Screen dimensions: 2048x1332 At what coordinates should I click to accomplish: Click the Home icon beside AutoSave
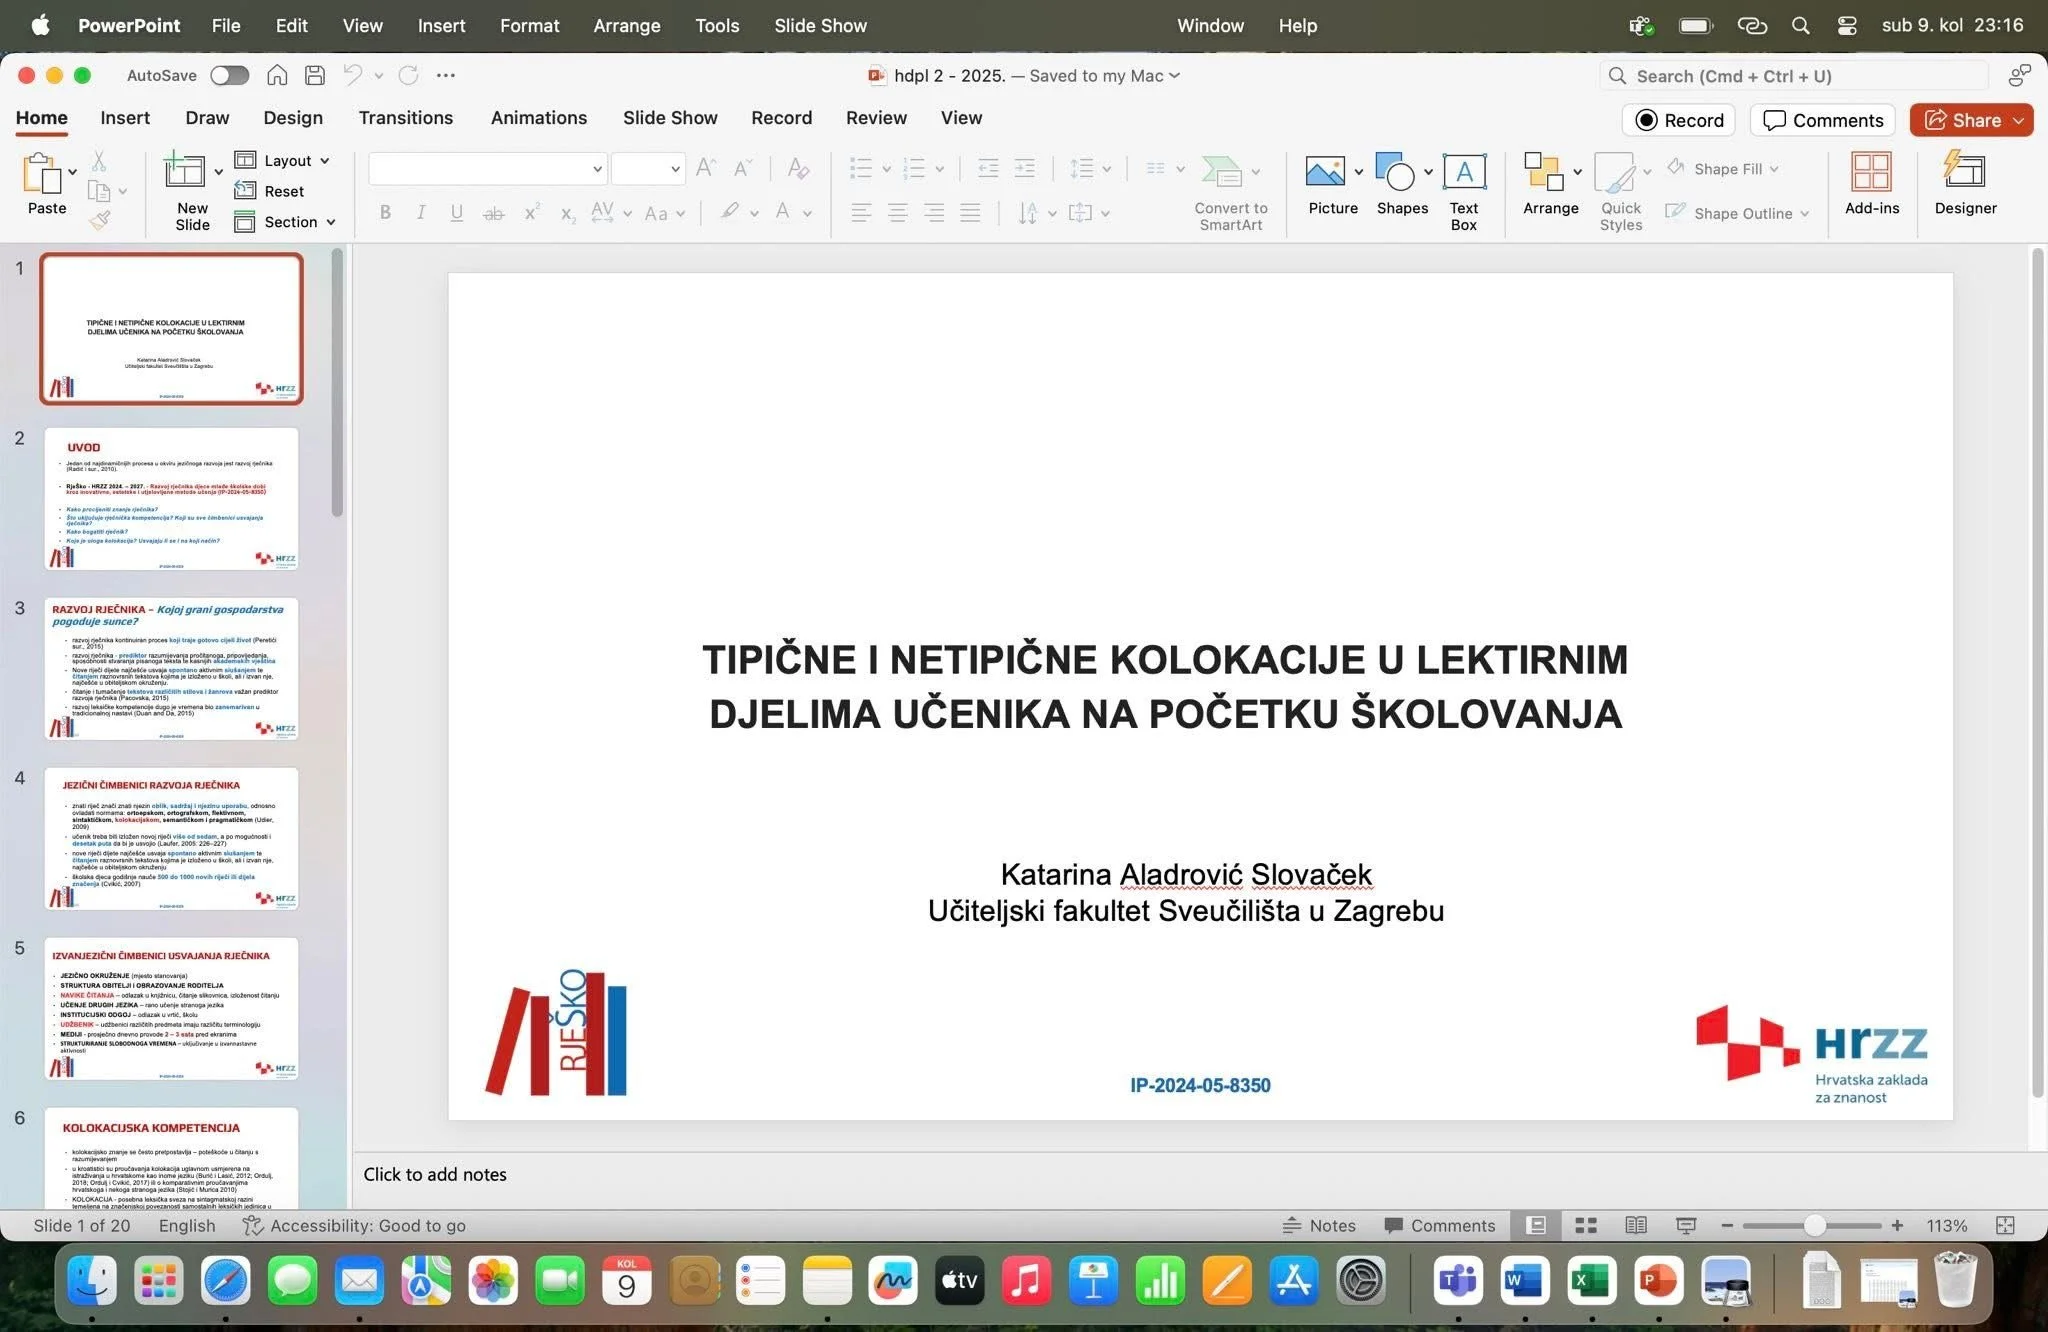[x=277, y=75]
